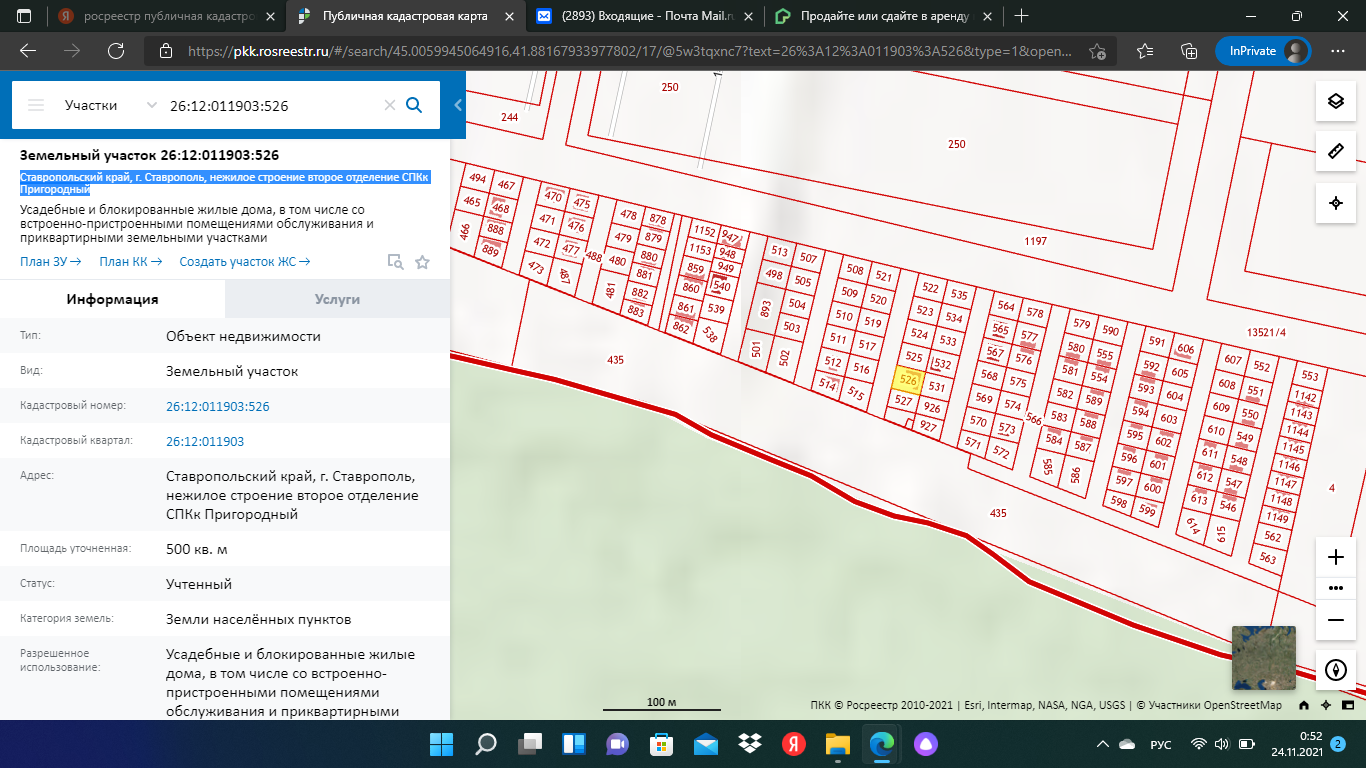Switch to Продайте или сдайте browser tab
This screenshot has height=768, width=1366.
click(x=883, y=16)
